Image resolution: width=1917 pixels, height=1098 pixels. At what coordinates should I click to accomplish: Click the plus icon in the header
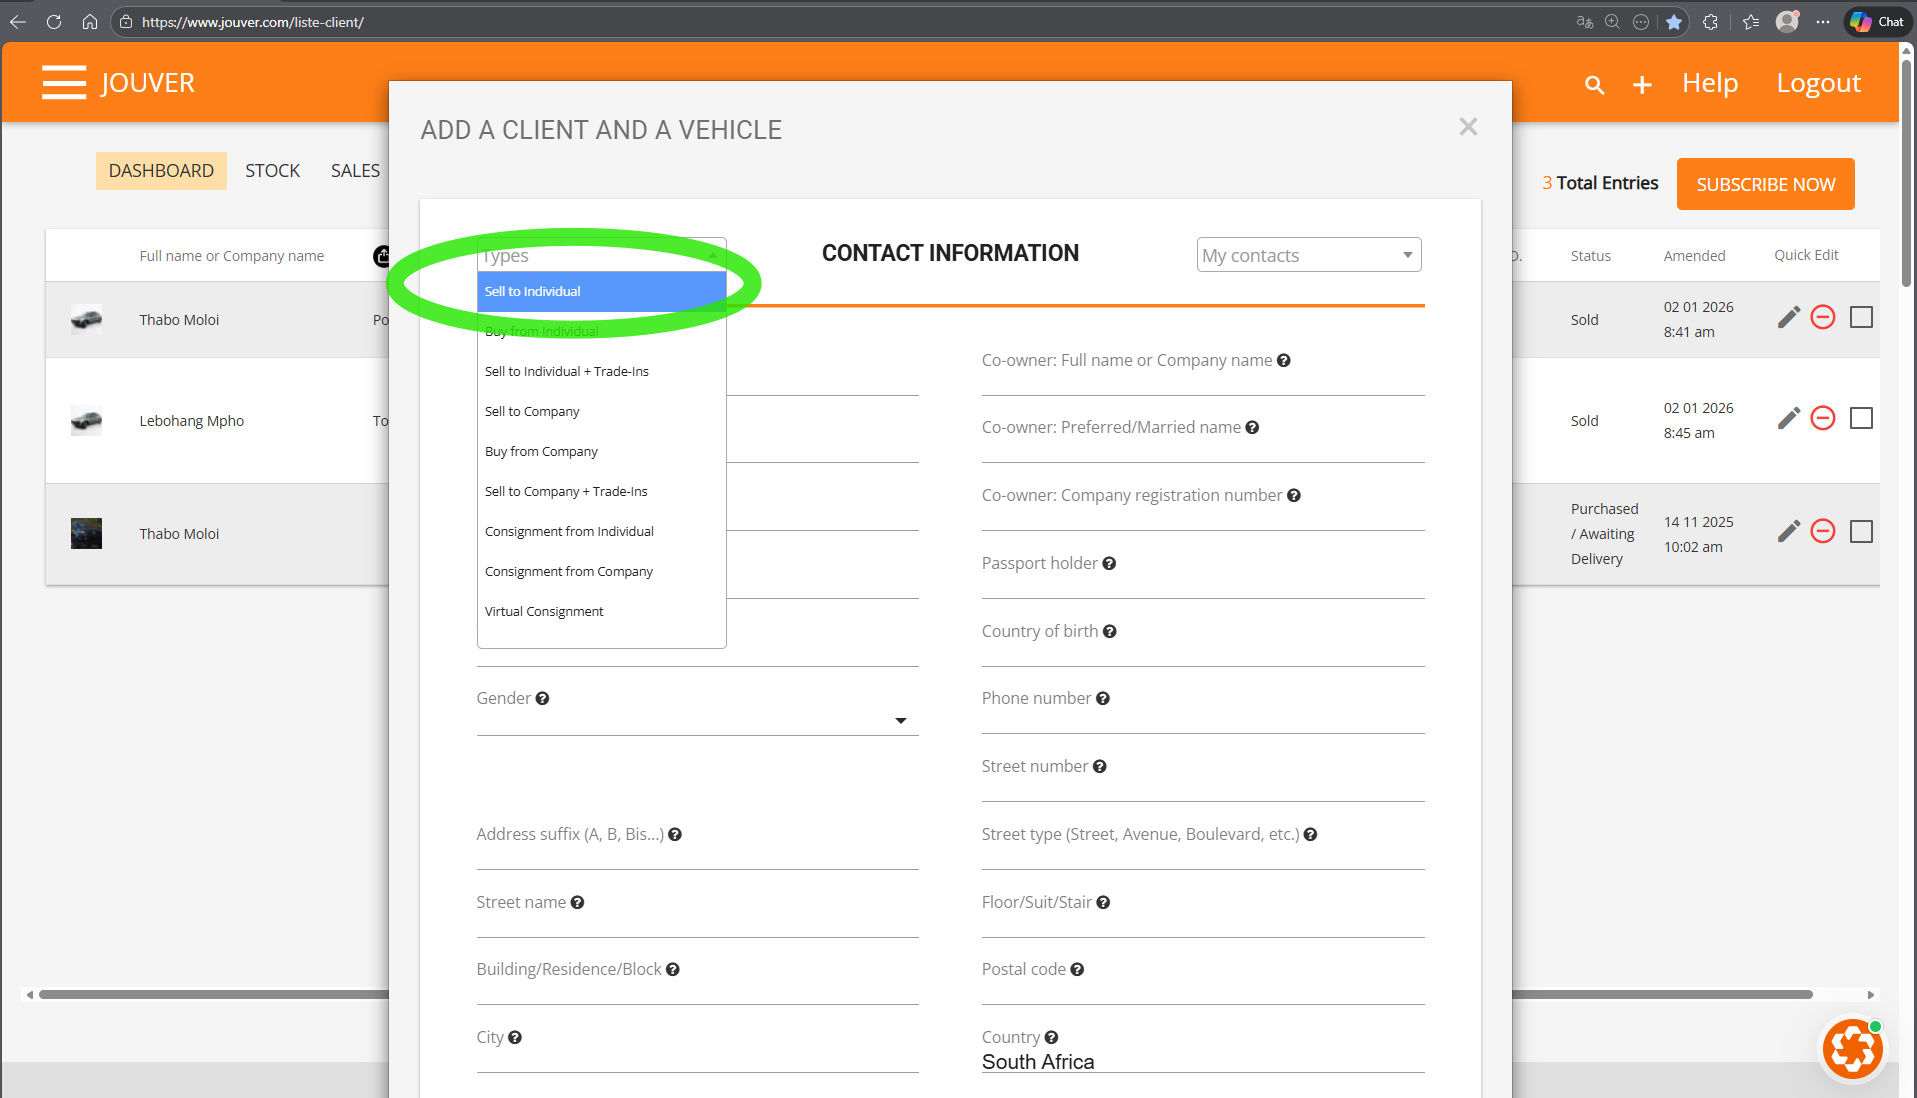(1642, 85)
